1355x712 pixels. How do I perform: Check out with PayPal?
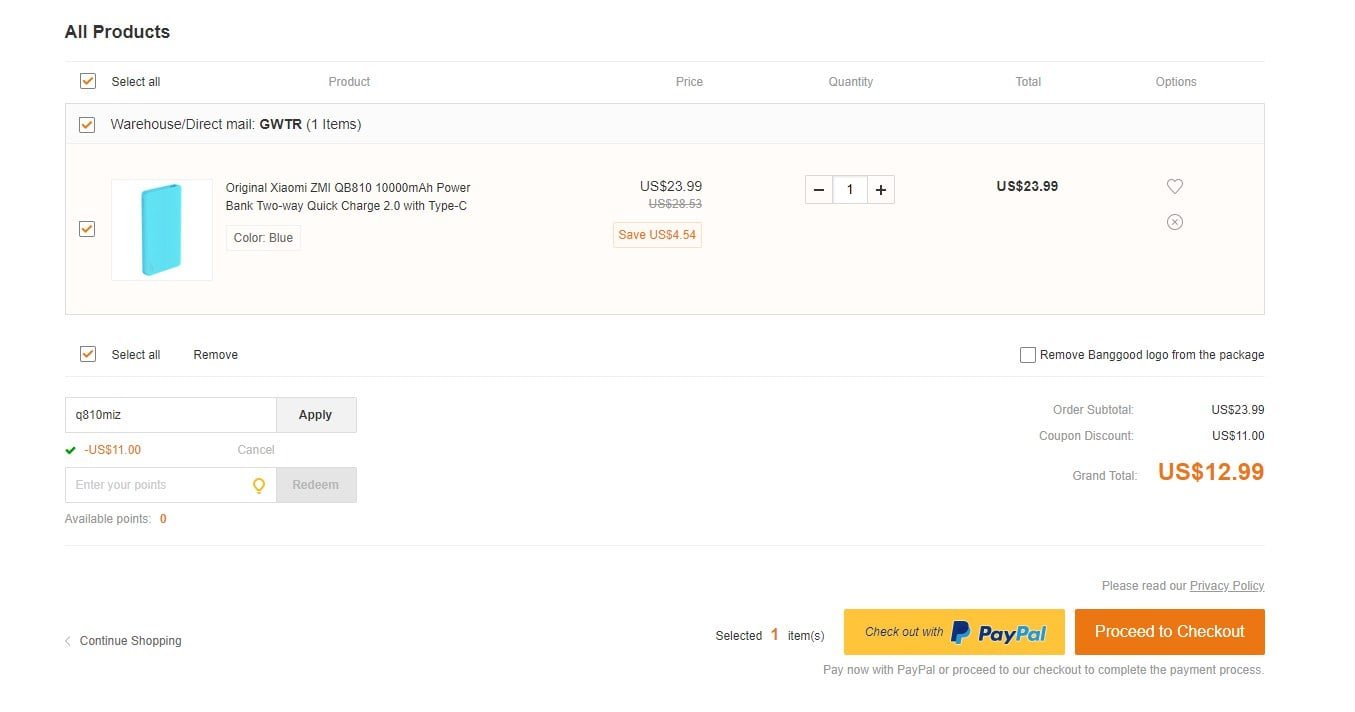coord(954,632)
